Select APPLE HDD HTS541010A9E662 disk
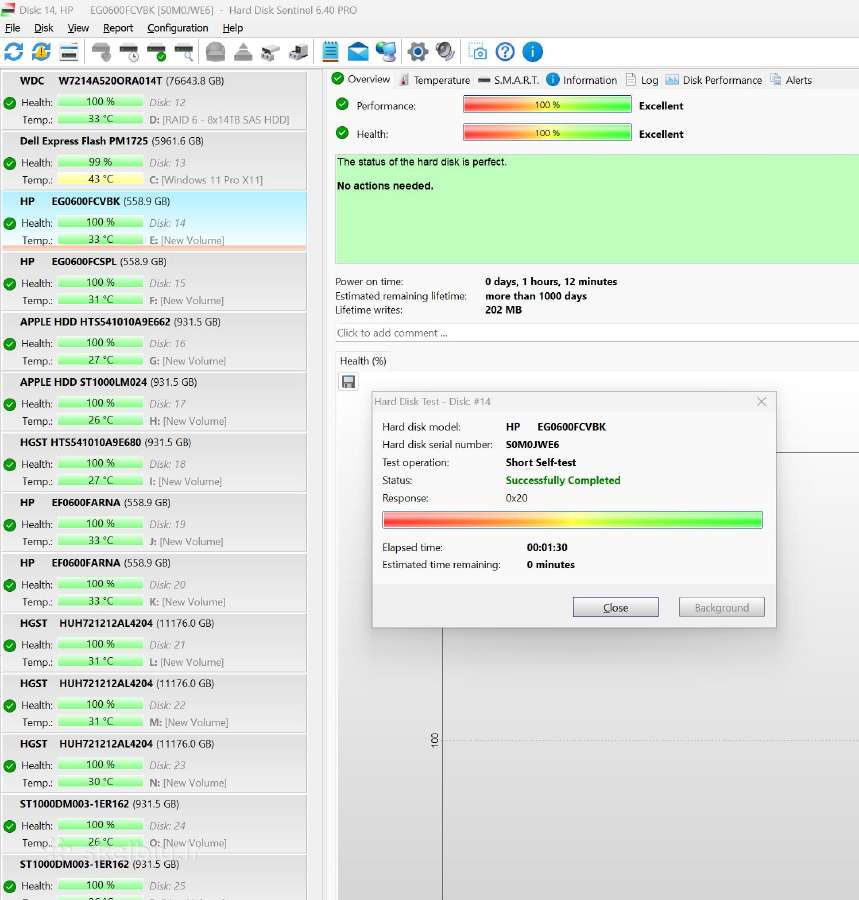Image resolution: width=859 pixels, height=900 pixels. point(154,341)
